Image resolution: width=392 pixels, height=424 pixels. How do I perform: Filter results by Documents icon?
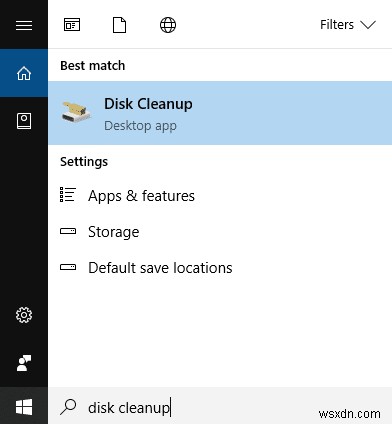coord(119,25)
